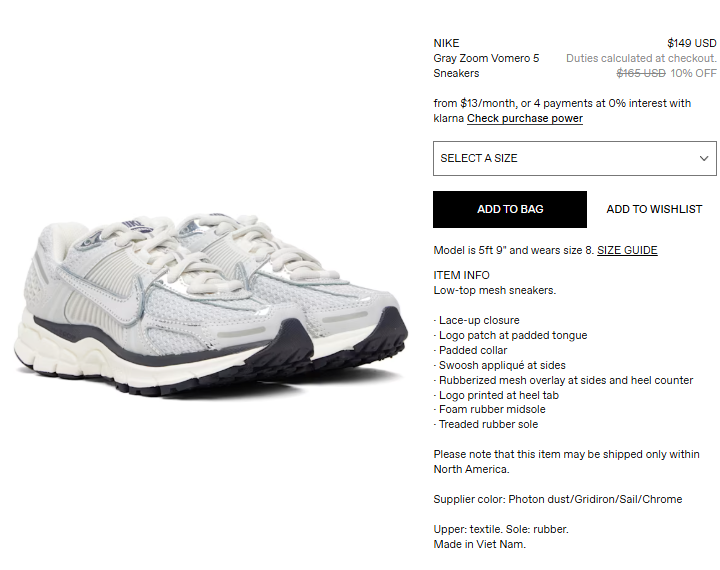Screen dimensions: 720x570
Task: Click the ADD TO BAG button
Action: pyautogui.click(x=510, y=209)
